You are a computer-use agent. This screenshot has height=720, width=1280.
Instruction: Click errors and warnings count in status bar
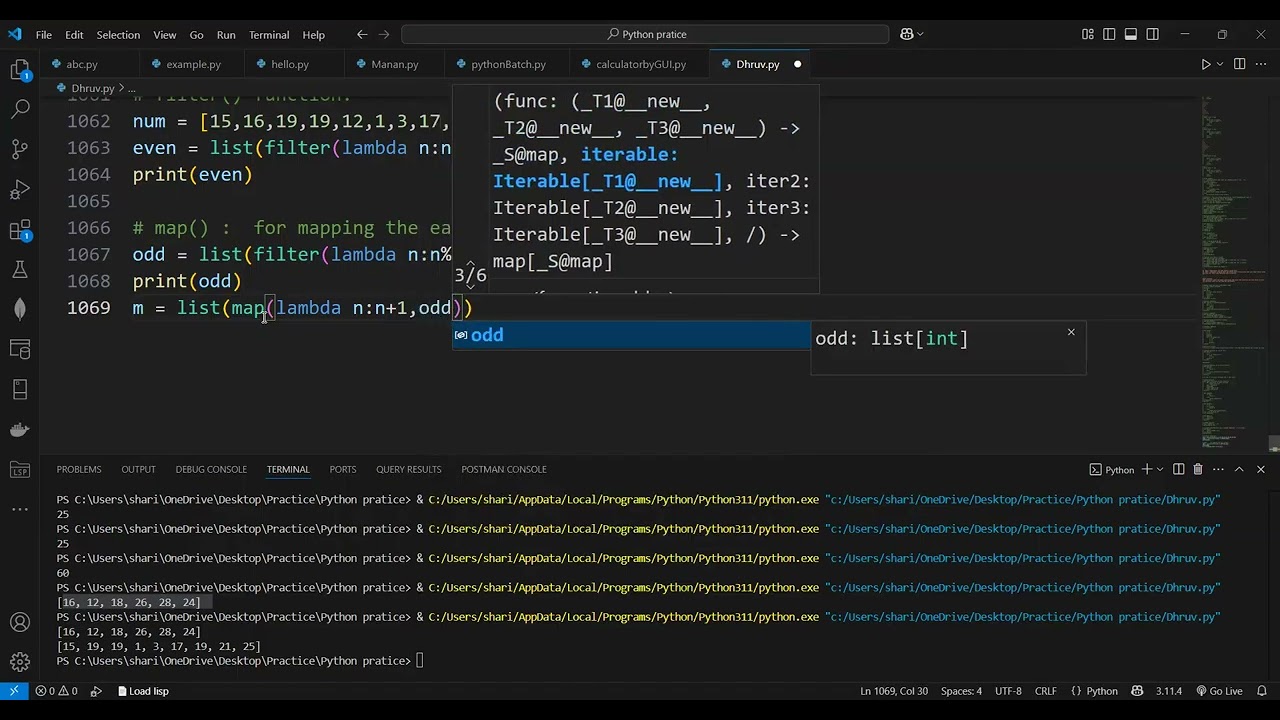(x=56, y=691)
